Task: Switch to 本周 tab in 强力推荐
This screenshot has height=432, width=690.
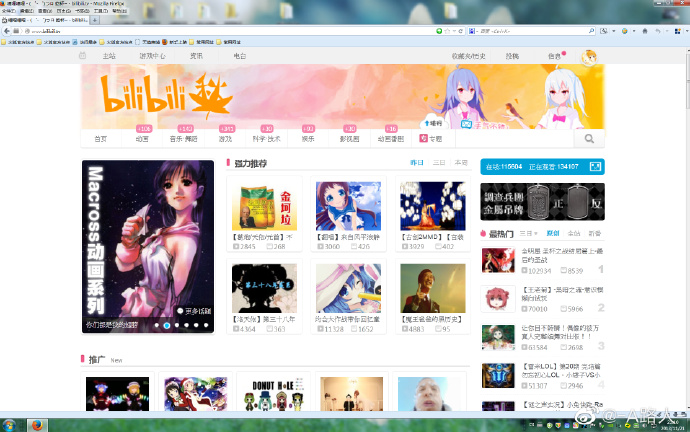Action: pyautogui.click(x=461, y=163)
